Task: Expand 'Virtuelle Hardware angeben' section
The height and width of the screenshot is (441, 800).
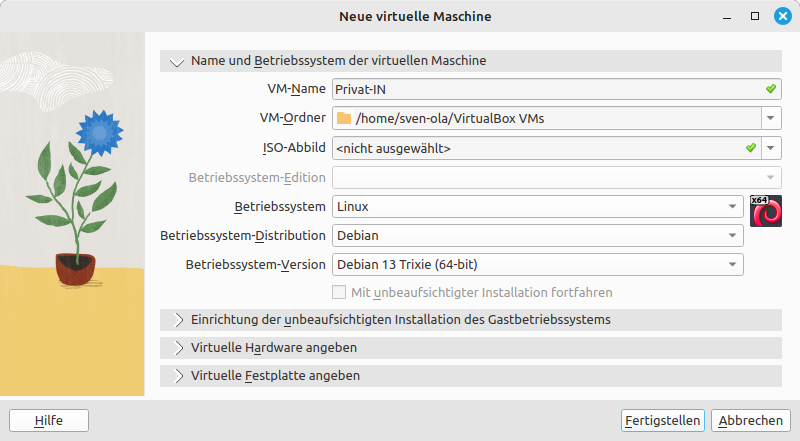Action: pos(179,348)
